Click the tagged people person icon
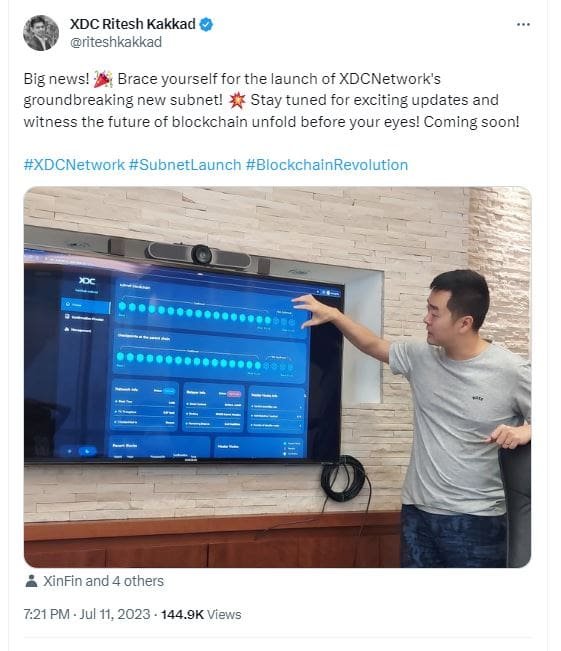This screenshot has width=561, height=651. [31, 581]
